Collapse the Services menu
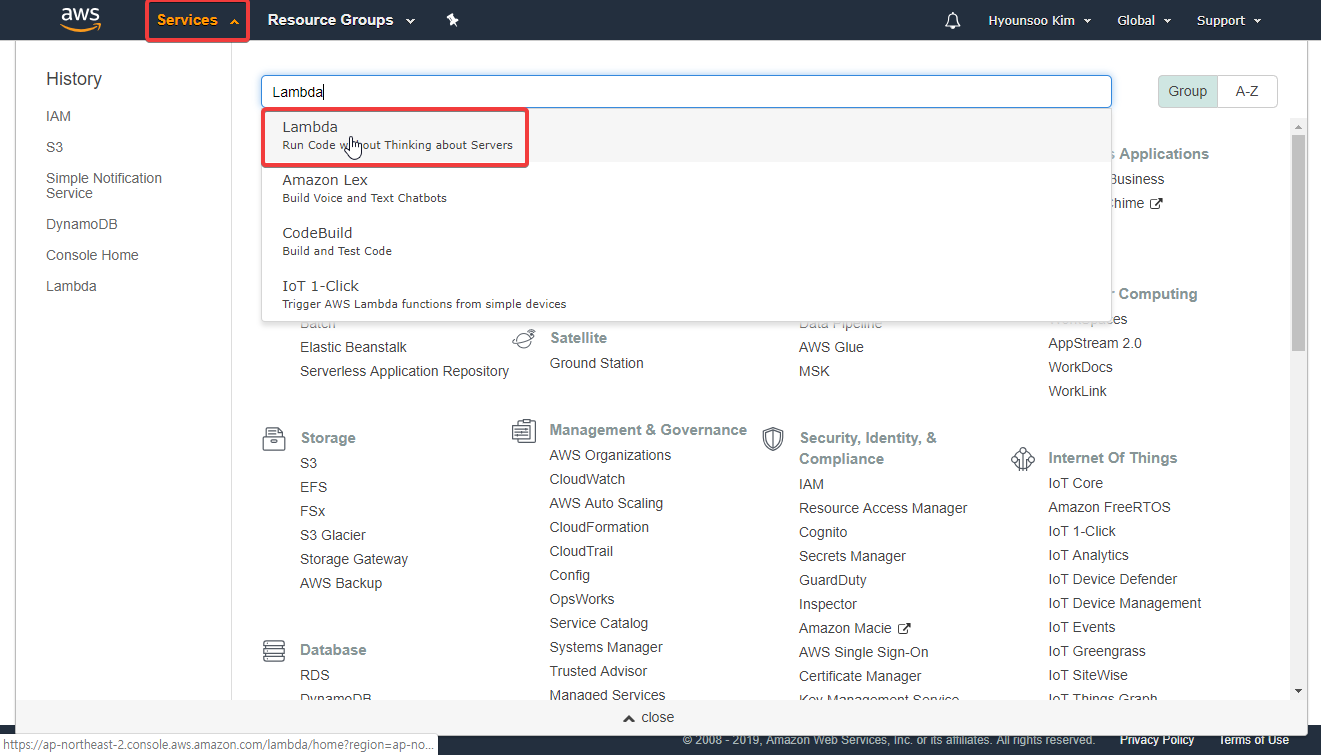This screenshot has height=755, width=1321. pos(198,20)
